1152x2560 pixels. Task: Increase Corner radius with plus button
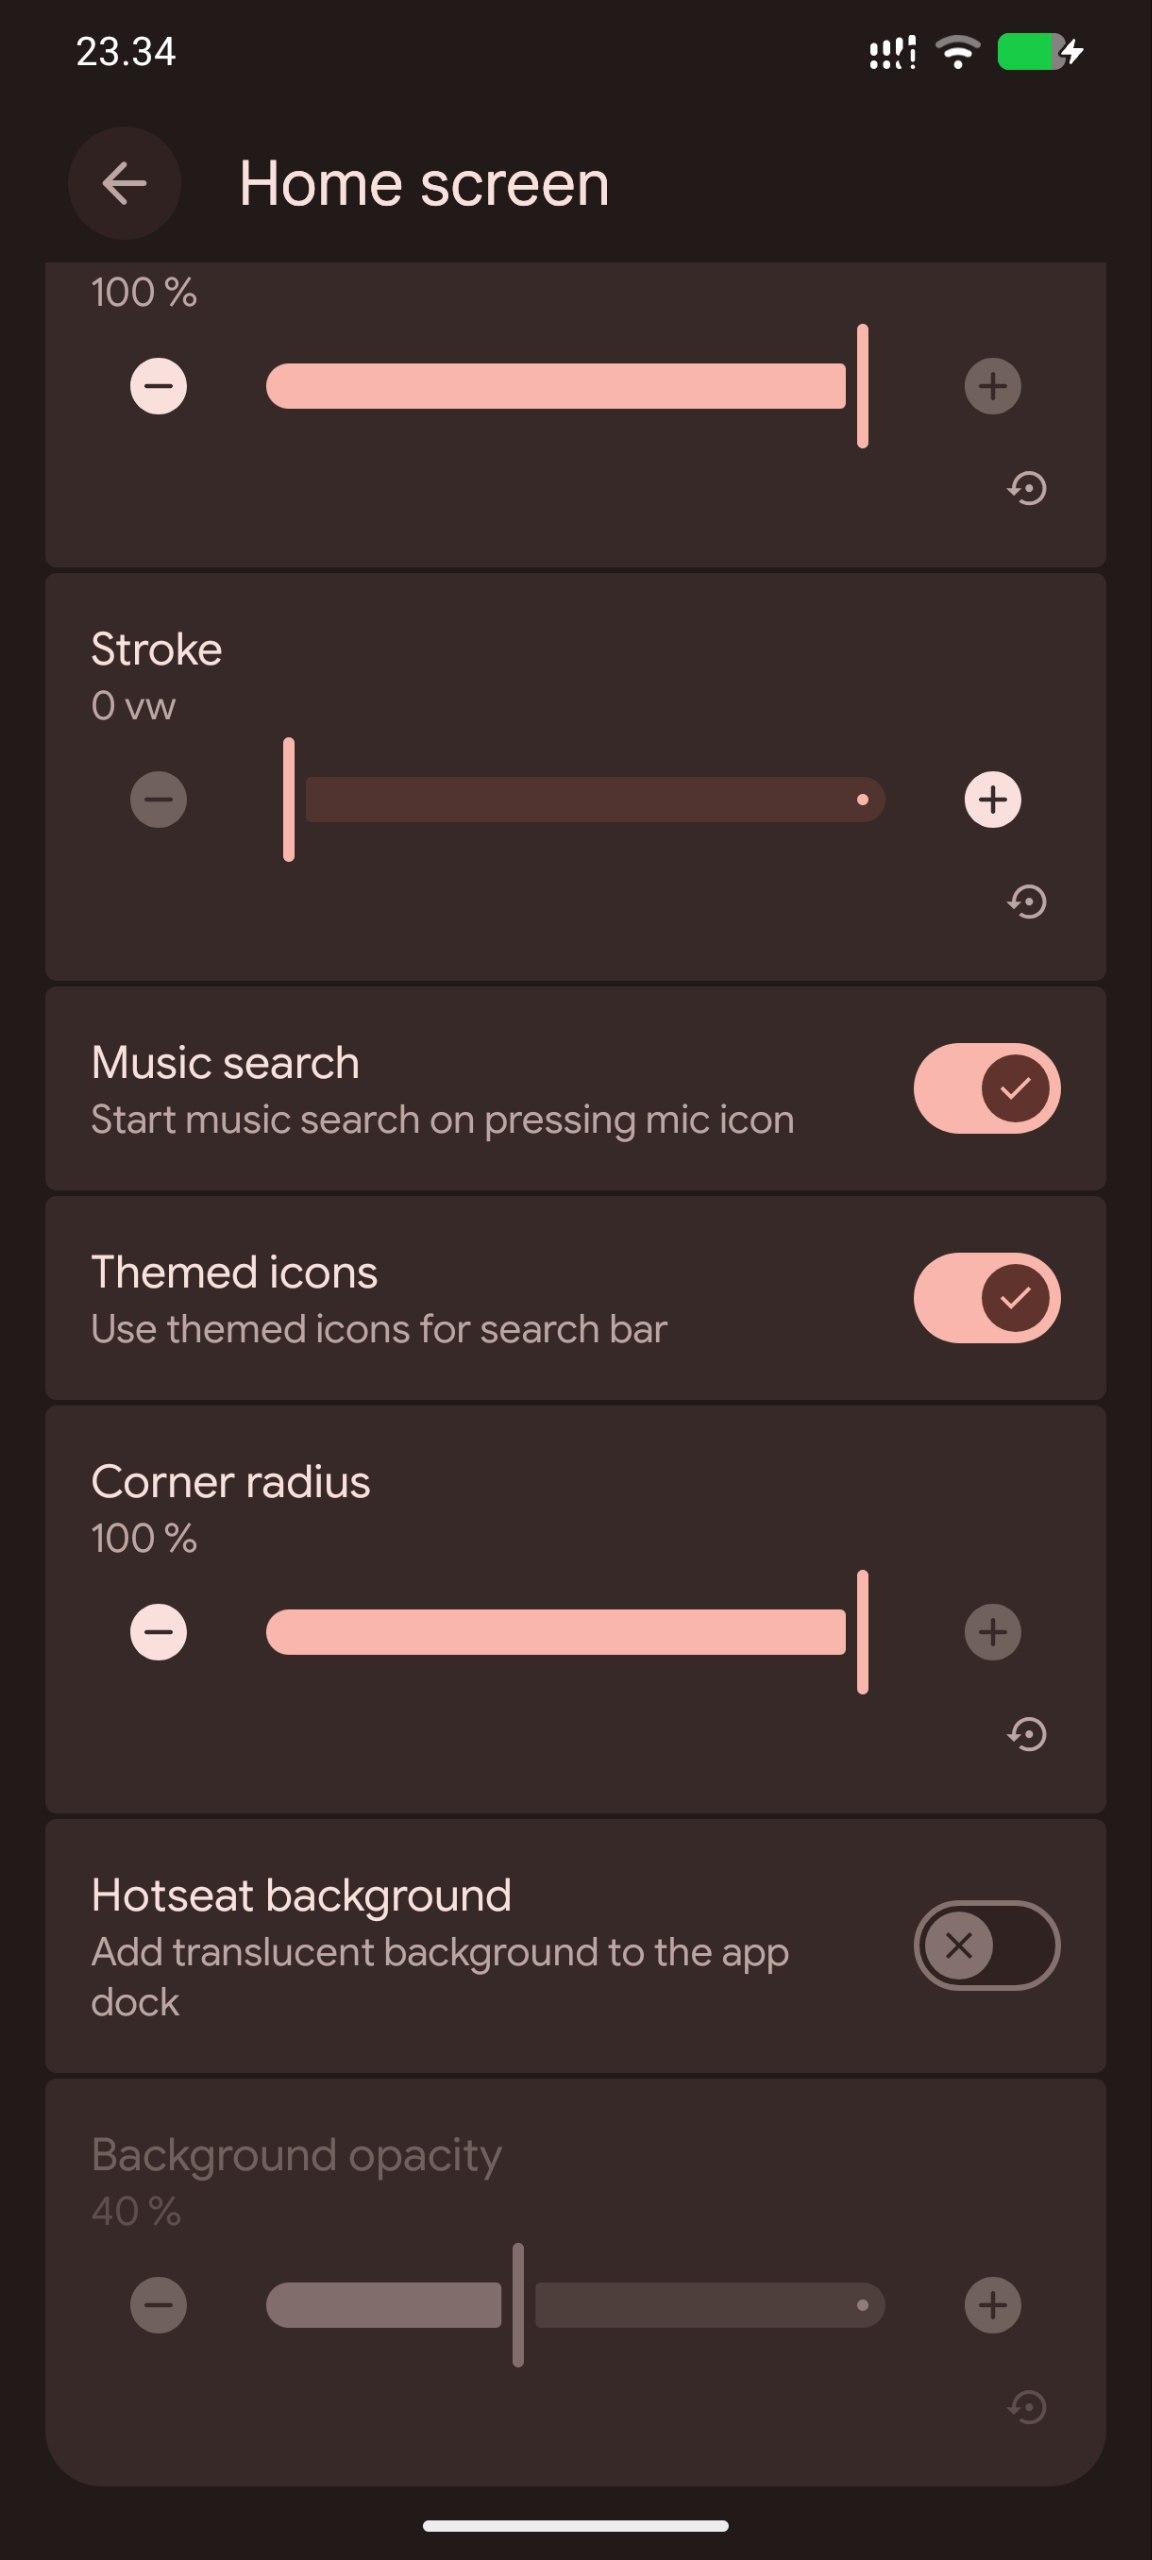(x=992, y=1632)
